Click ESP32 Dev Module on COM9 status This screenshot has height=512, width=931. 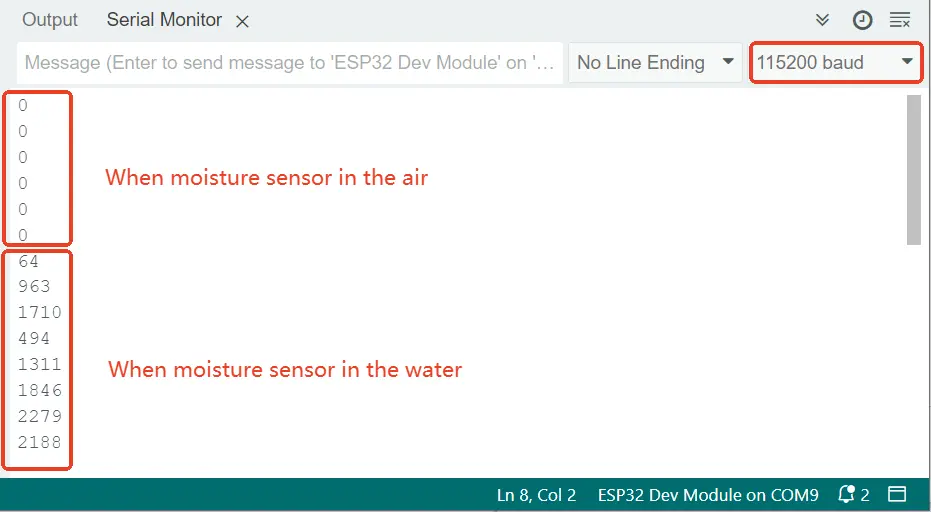708,494
